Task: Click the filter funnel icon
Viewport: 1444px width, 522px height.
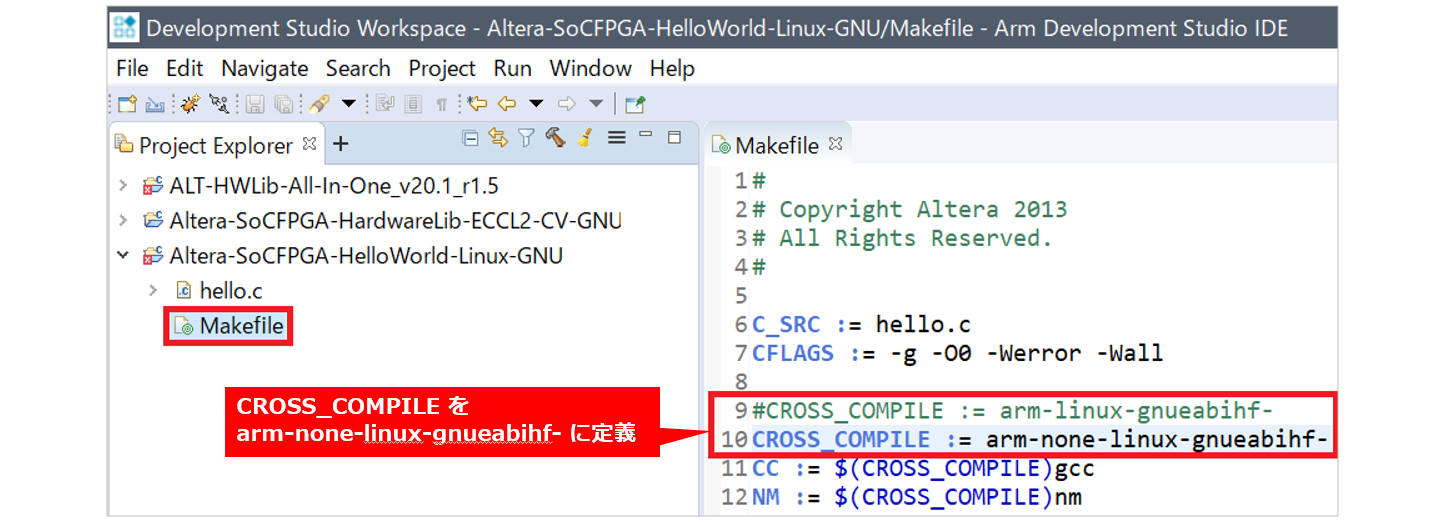Action: [x=526, y=138]
